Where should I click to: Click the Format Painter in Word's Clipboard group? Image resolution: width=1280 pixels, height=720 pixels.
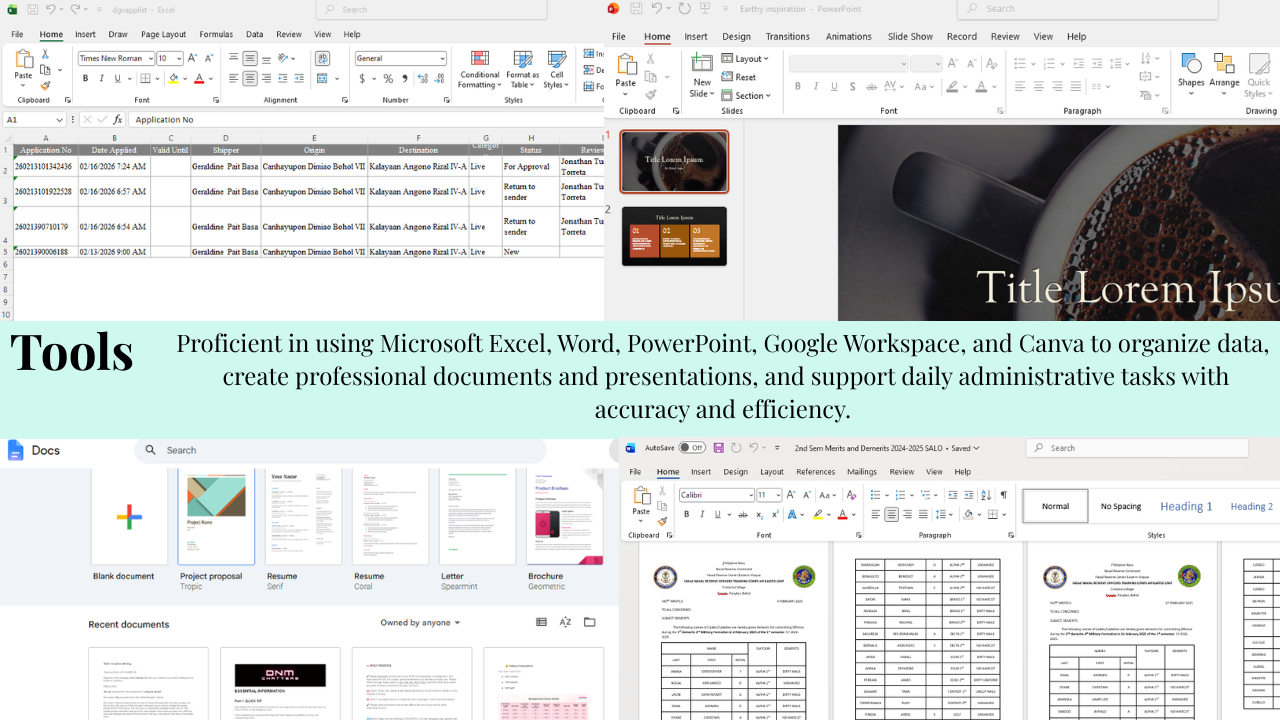pyautogui.click(x=661, y=521)
